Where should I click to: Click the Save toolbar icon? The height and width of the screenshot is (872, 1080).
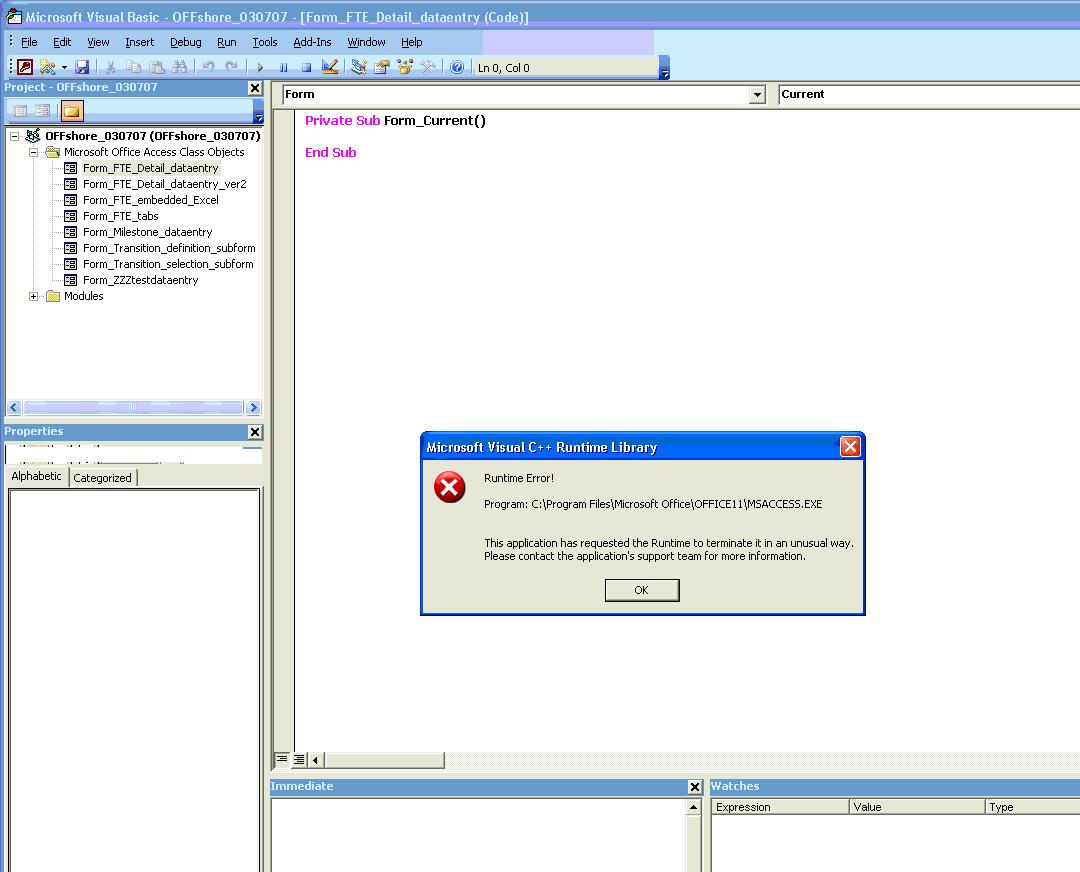pos(82,67)
